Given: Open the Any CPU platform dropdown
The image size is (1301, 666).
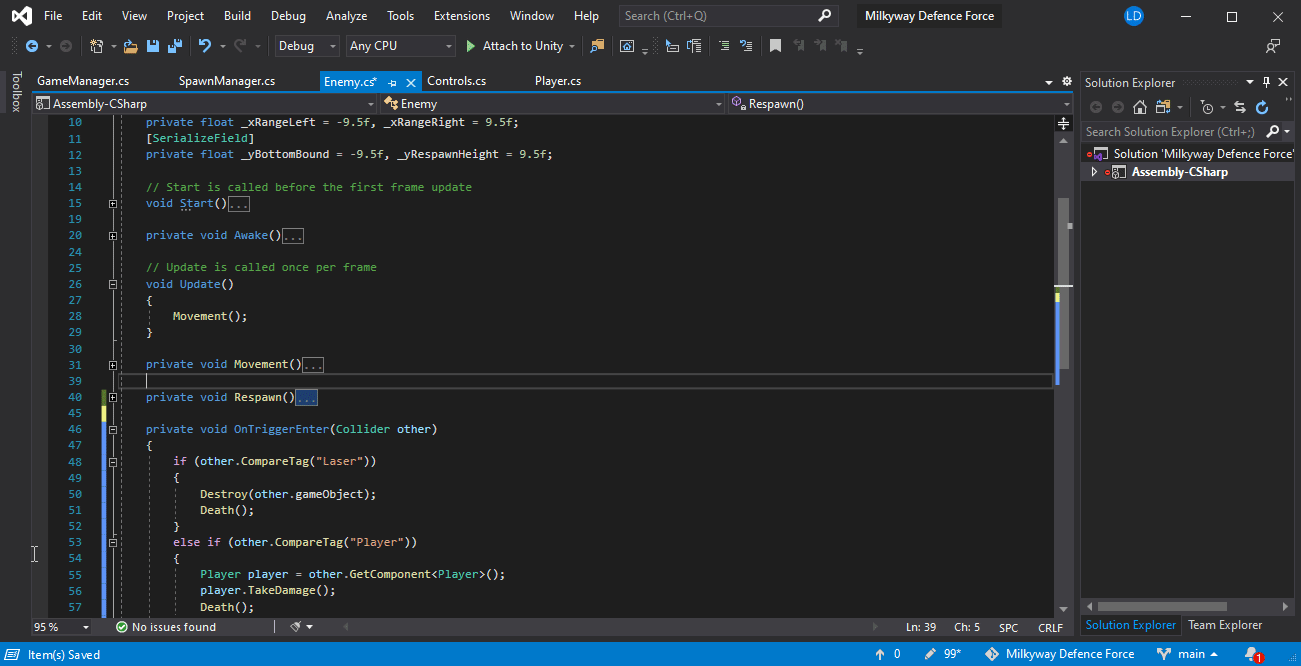Looking at the screenshot, I should [x=401, y=46].
